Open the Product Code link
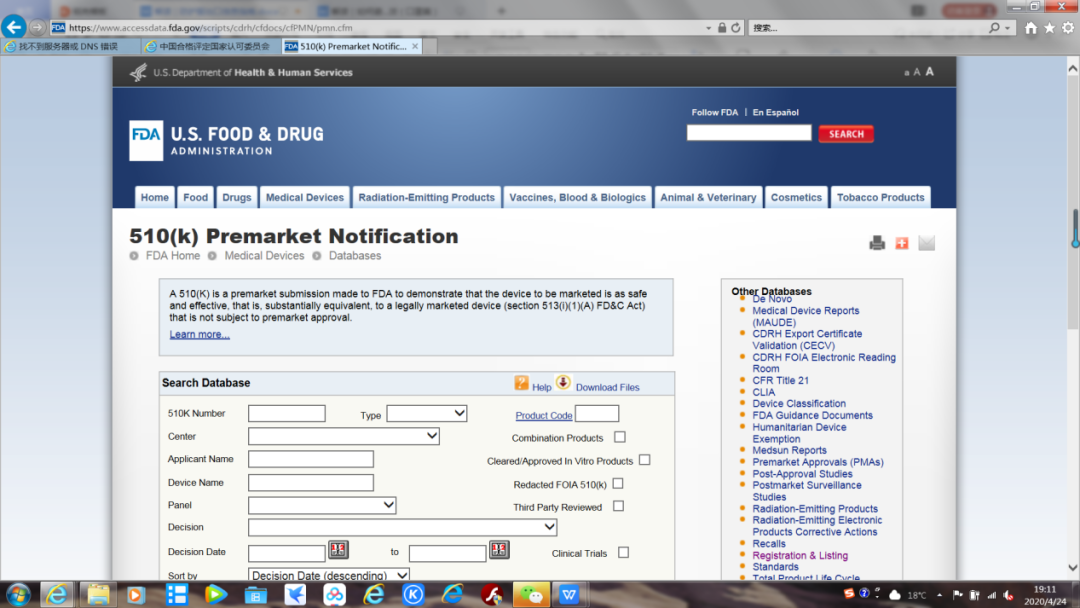1080x608 pixels. (543, 415)
